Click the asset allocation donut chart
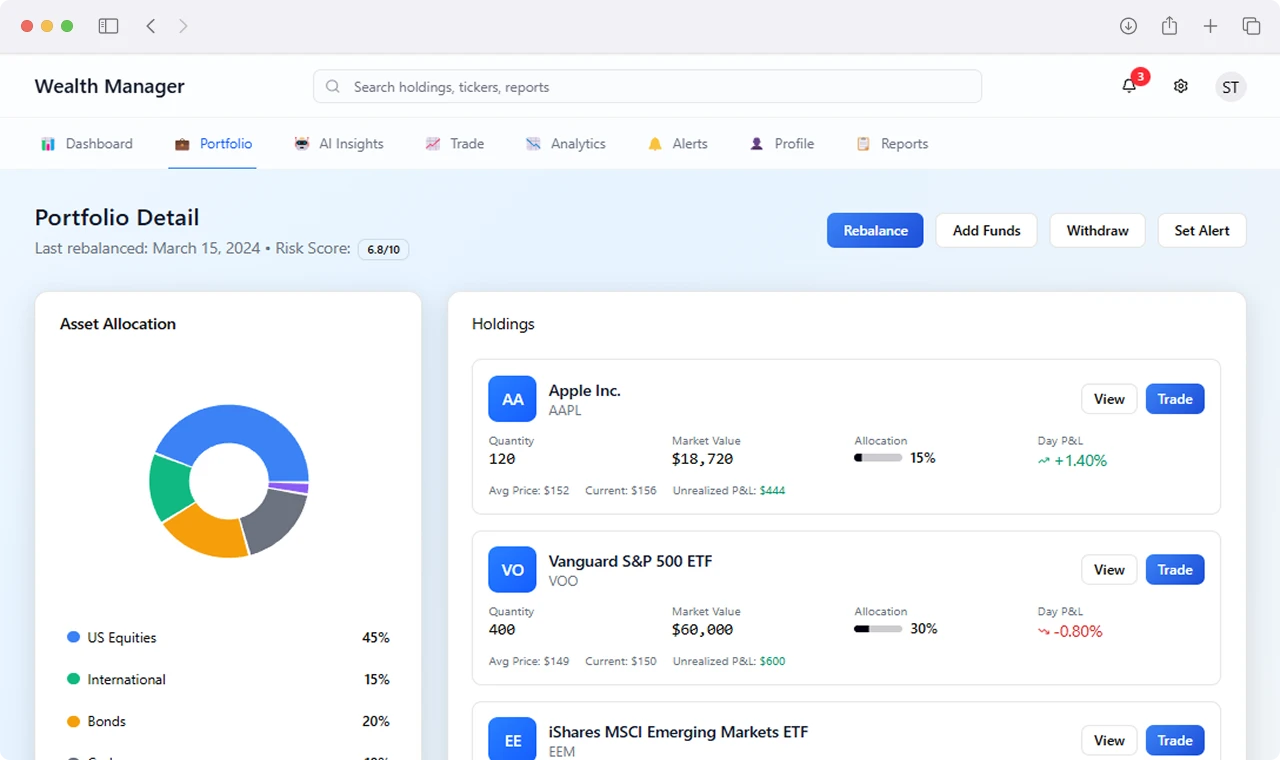 [x=229, y=481]
